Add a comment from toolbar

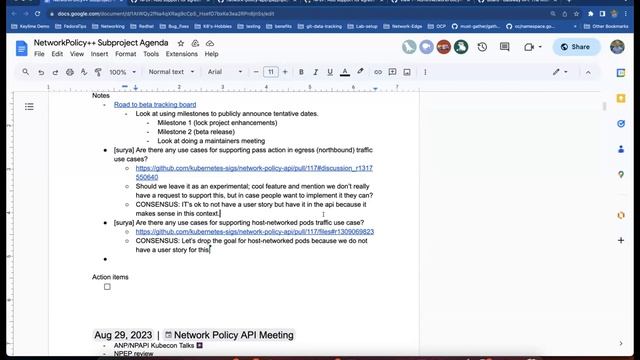[392, 72]
